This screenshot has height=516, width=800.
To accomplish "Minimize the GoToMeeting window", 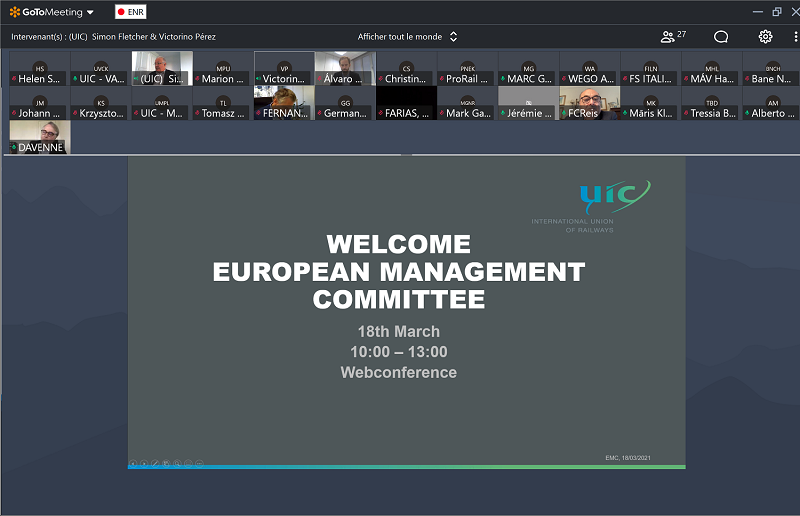I will tap(758, 12).
